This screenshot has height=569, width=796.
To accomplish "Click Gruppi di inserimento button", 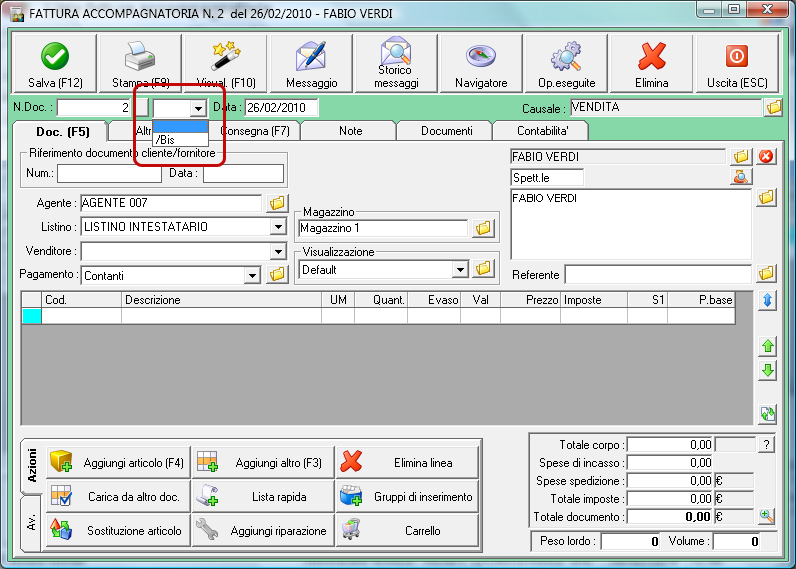I will point(407,496).
